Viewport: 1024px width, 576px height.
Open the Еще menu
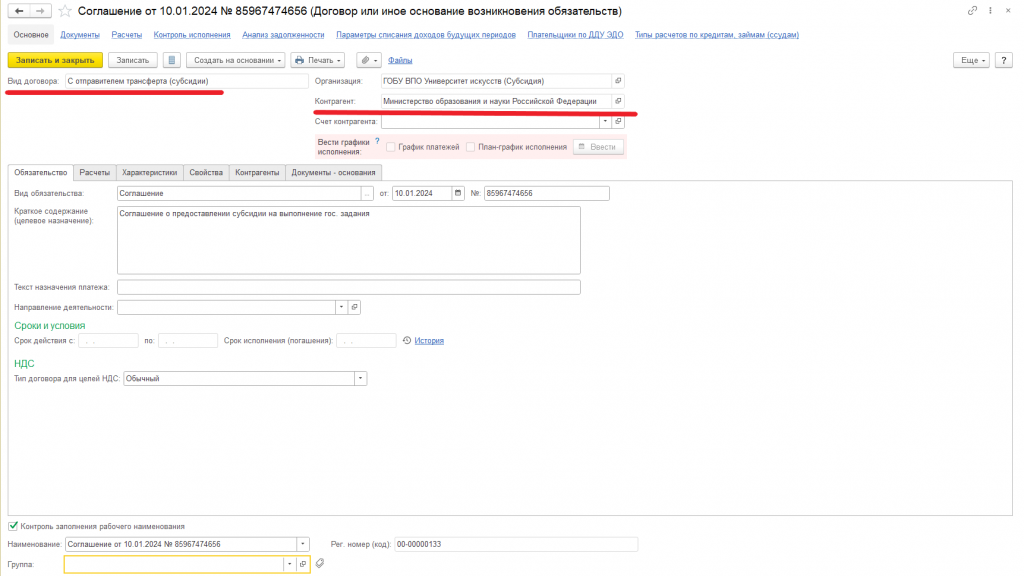click(x=972, y=60)
